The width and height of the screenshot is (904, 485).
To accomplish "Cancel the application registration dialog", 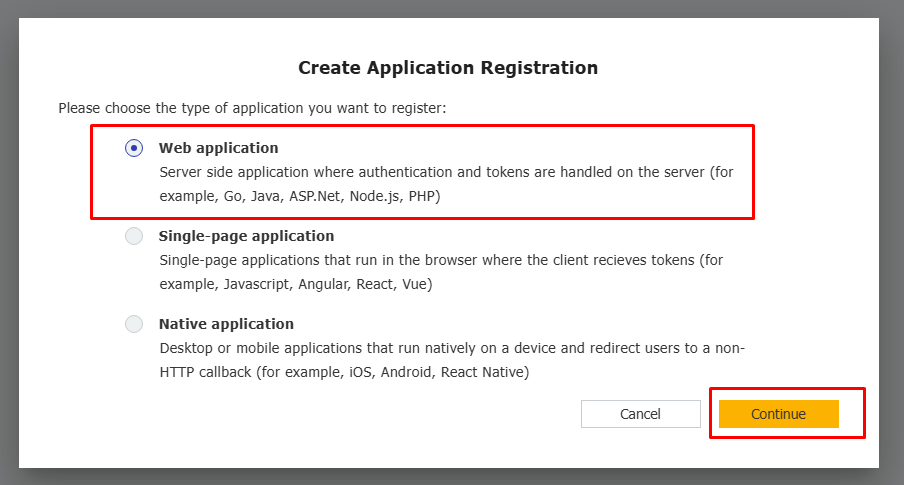I will (x=640, y=414).
